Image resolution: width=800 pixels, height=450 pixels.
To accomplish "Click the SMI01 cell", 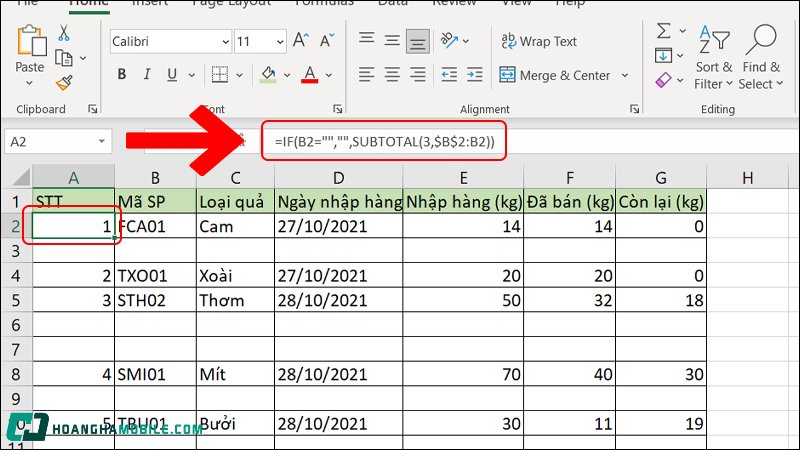I will click(x=156, y=374).
